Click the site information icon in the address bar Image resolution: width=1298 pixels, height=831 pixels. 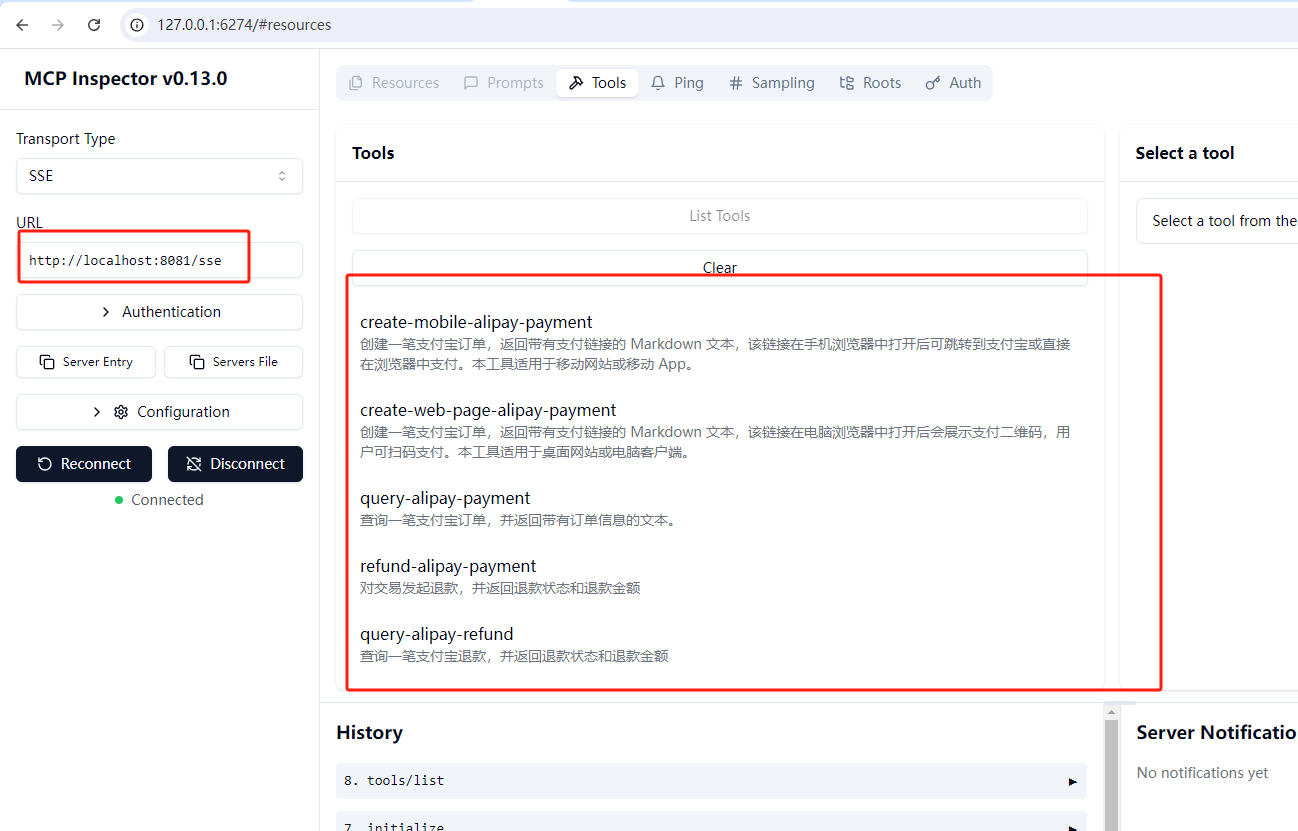point(135,24)
